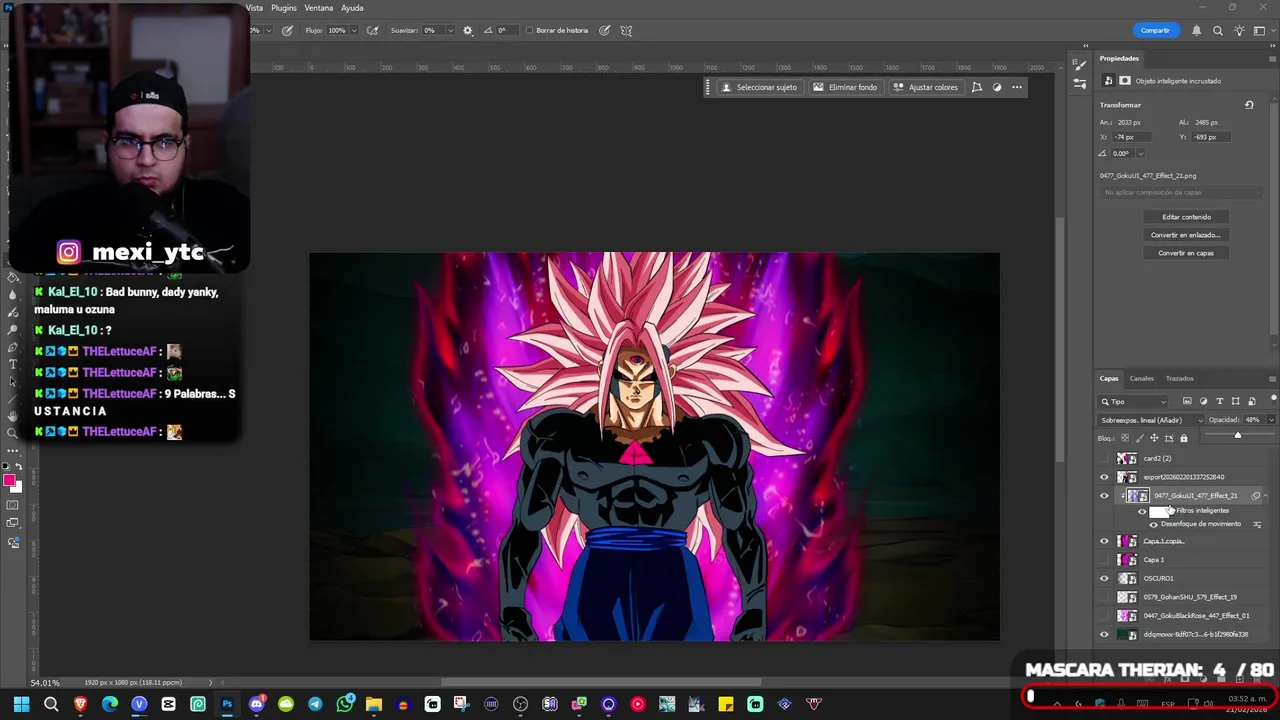Select the Dodge tool
The width and height of the screenshot is (1280, 720).
point(12,329)
